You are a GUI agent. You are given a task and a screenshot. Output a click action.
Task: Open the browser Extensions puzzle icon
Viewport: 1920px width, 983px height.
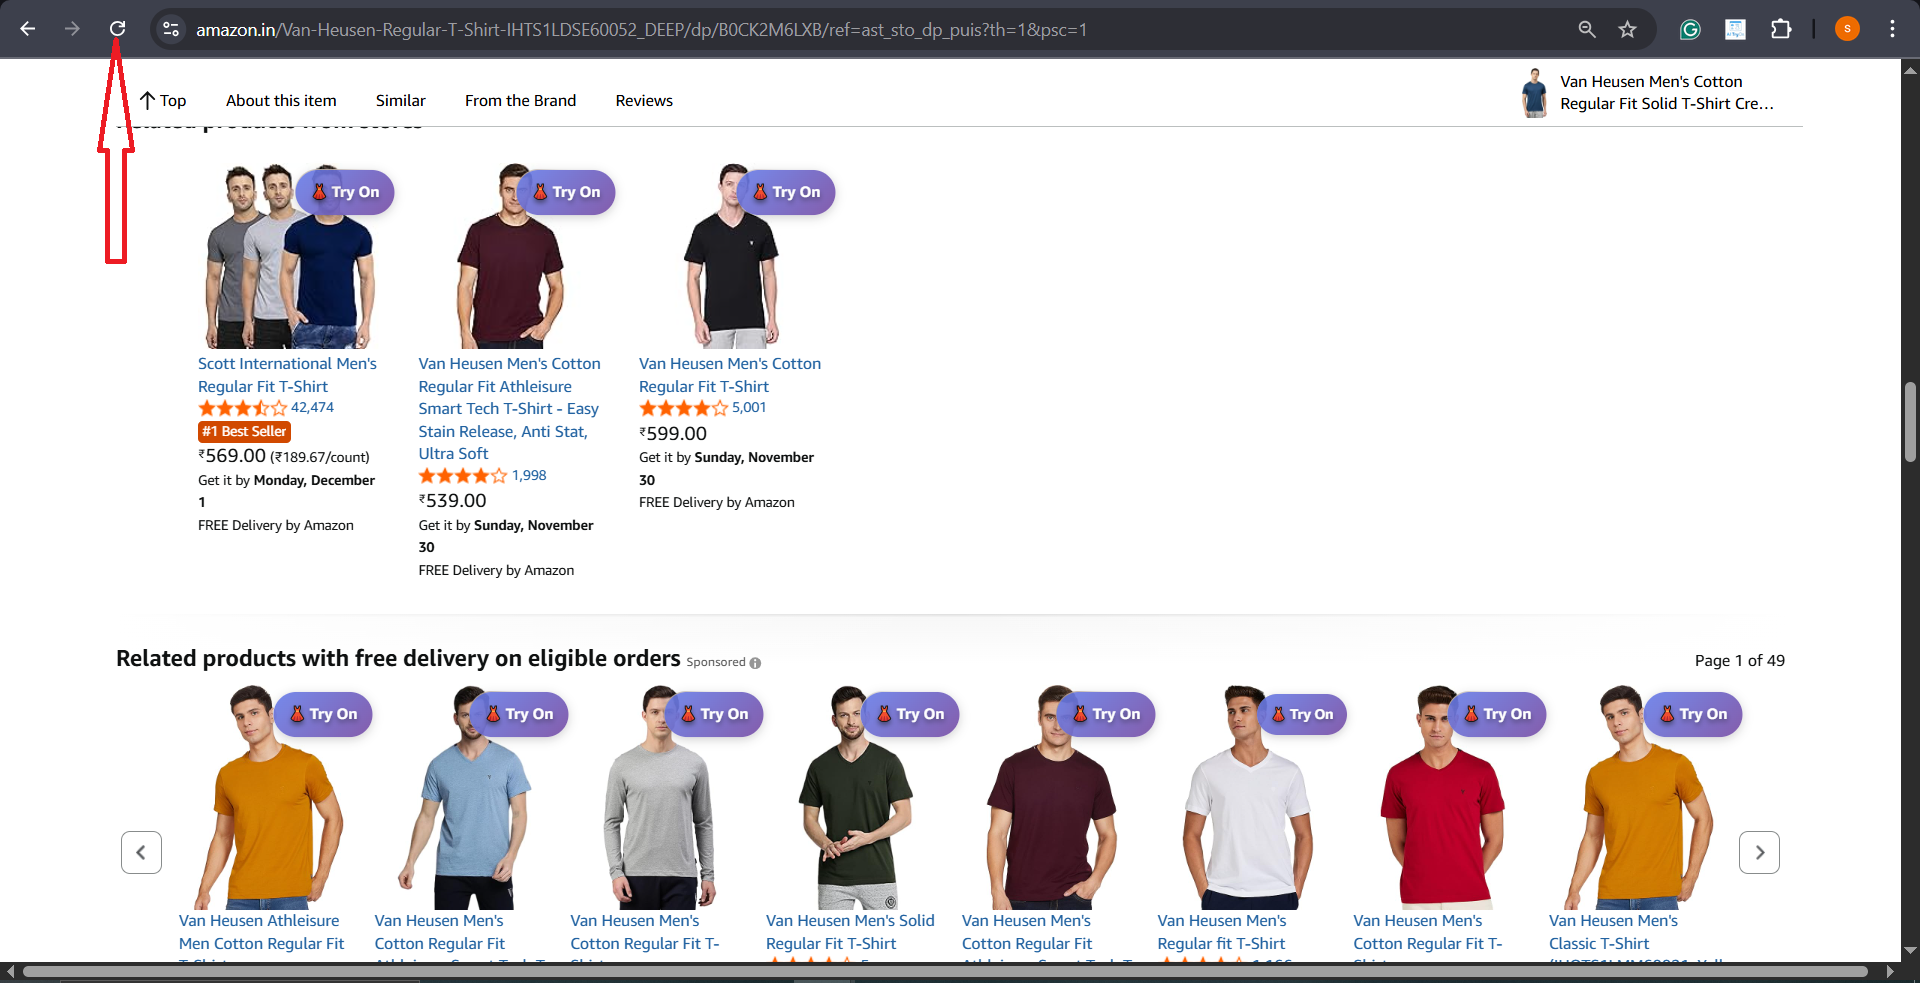pos(1780,29)
